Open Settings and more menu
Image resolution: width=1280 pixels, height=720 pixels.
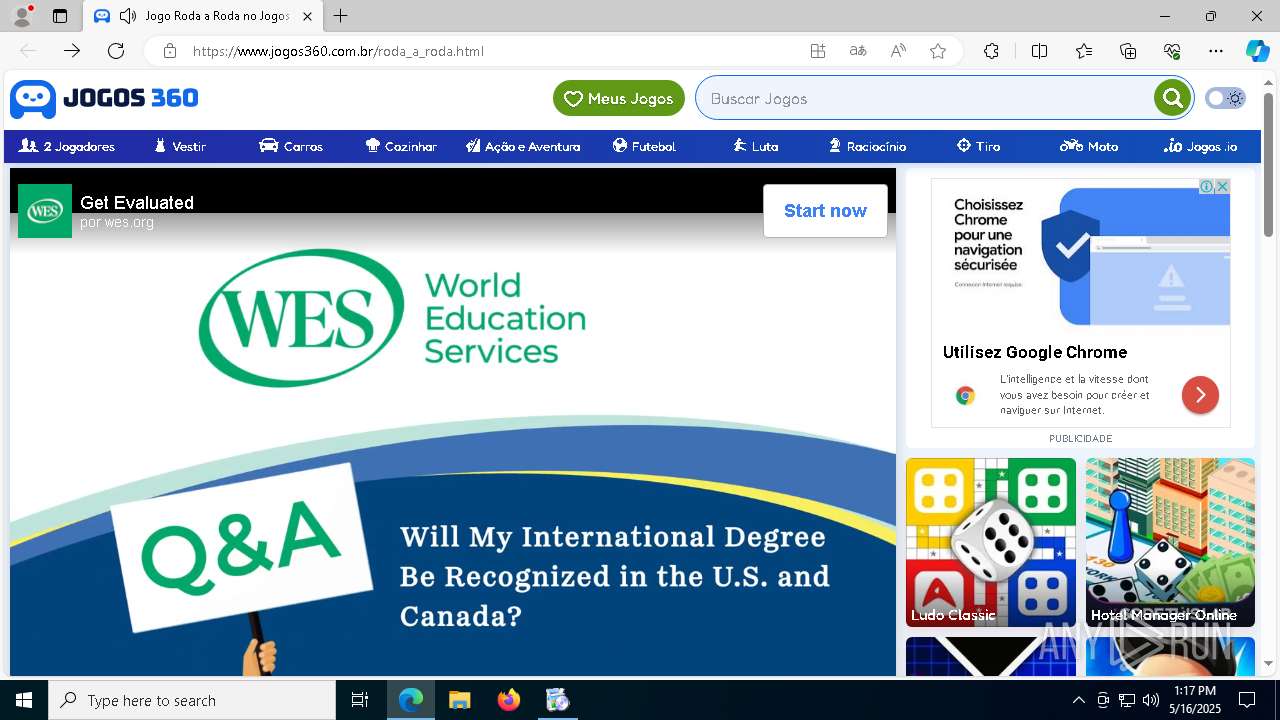1216,51
